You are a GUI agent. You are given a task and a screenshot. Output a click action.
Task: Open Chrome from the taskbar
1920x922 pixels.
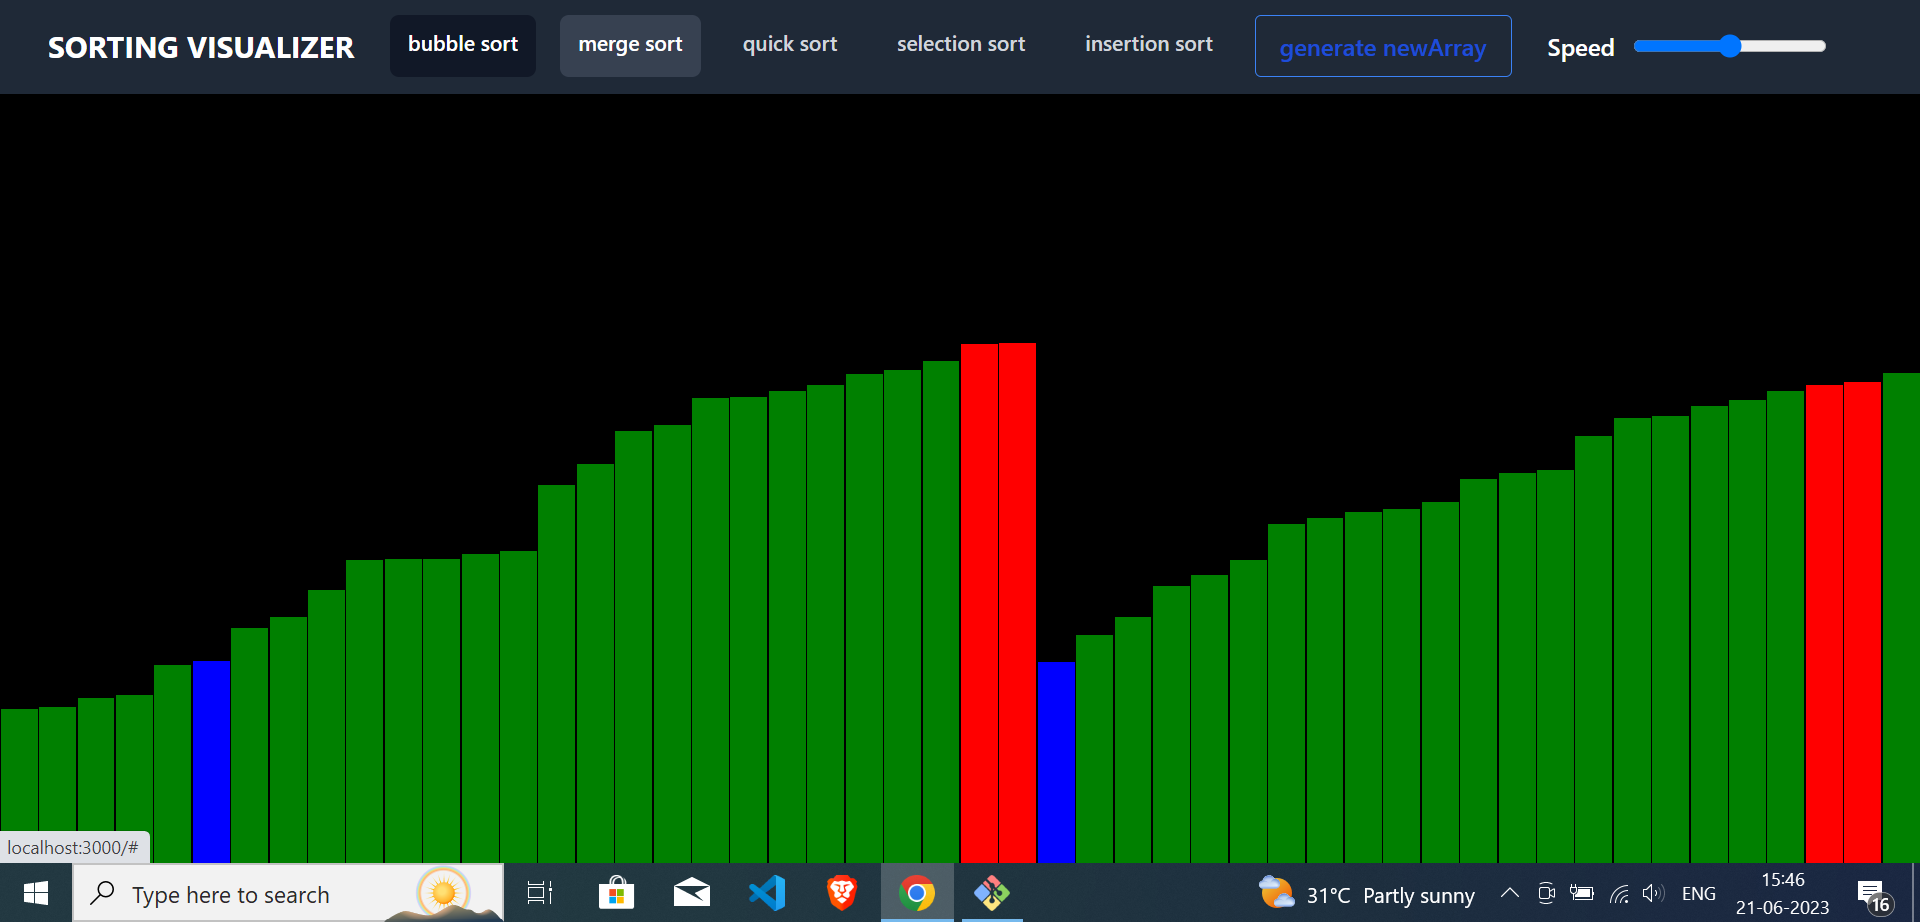917,893
